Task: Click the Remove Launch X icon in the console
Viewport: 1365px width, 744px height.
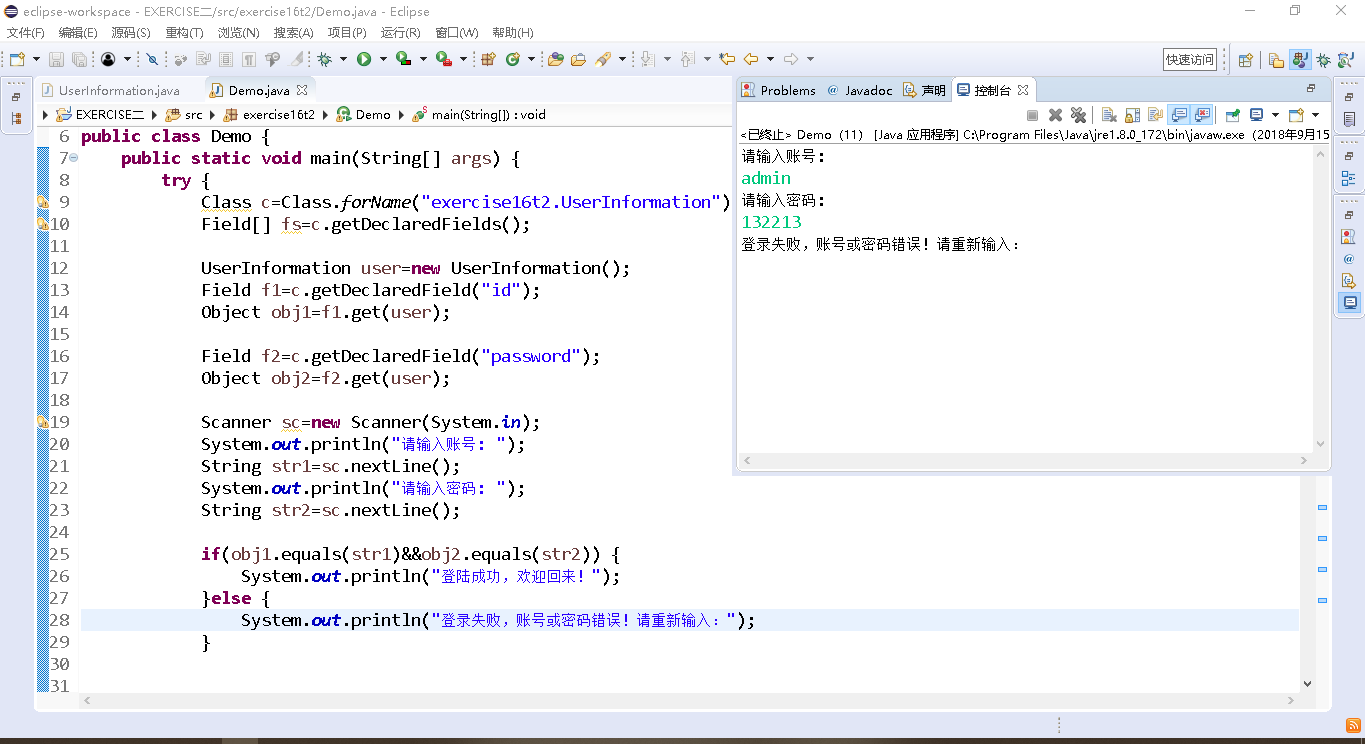Action: pos(1055,115)
